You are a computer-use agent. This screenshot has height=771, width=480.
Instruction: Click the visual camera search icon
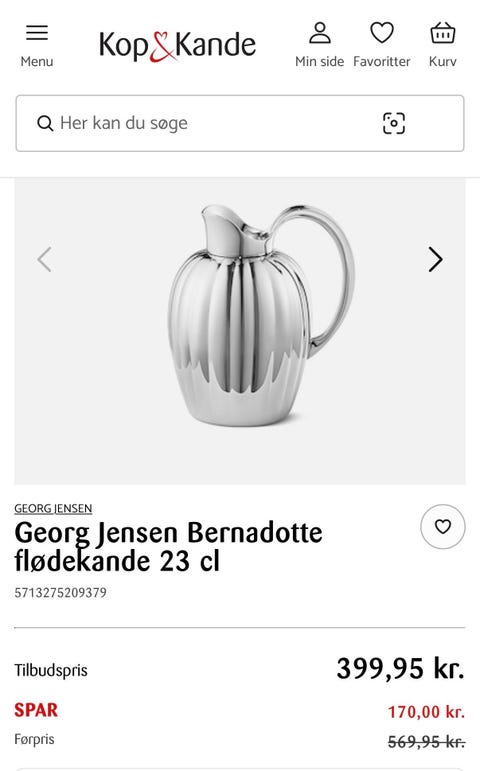tap(394, 123)
